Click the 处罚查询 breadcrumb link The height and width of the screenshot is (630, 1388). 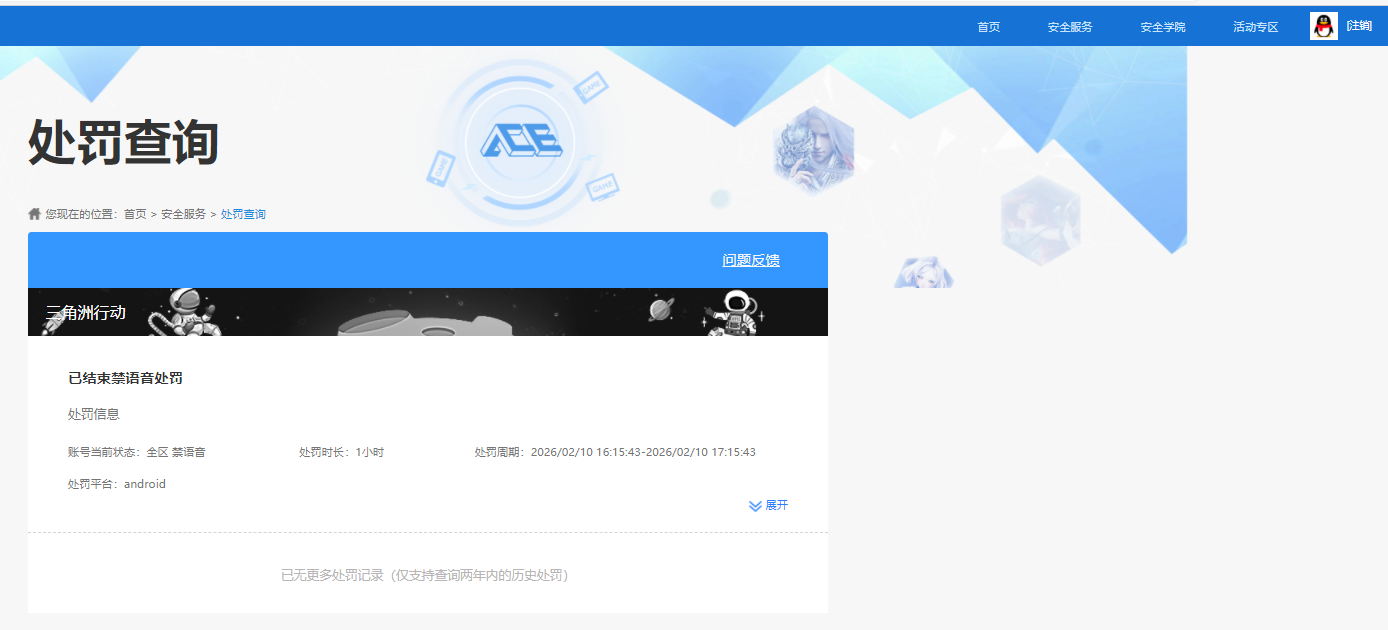[x=243, y=213]
